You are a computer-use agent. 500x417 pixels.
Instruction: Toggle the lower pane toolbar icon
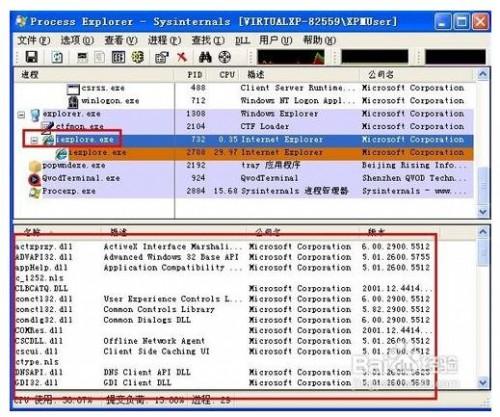point(118,57)
